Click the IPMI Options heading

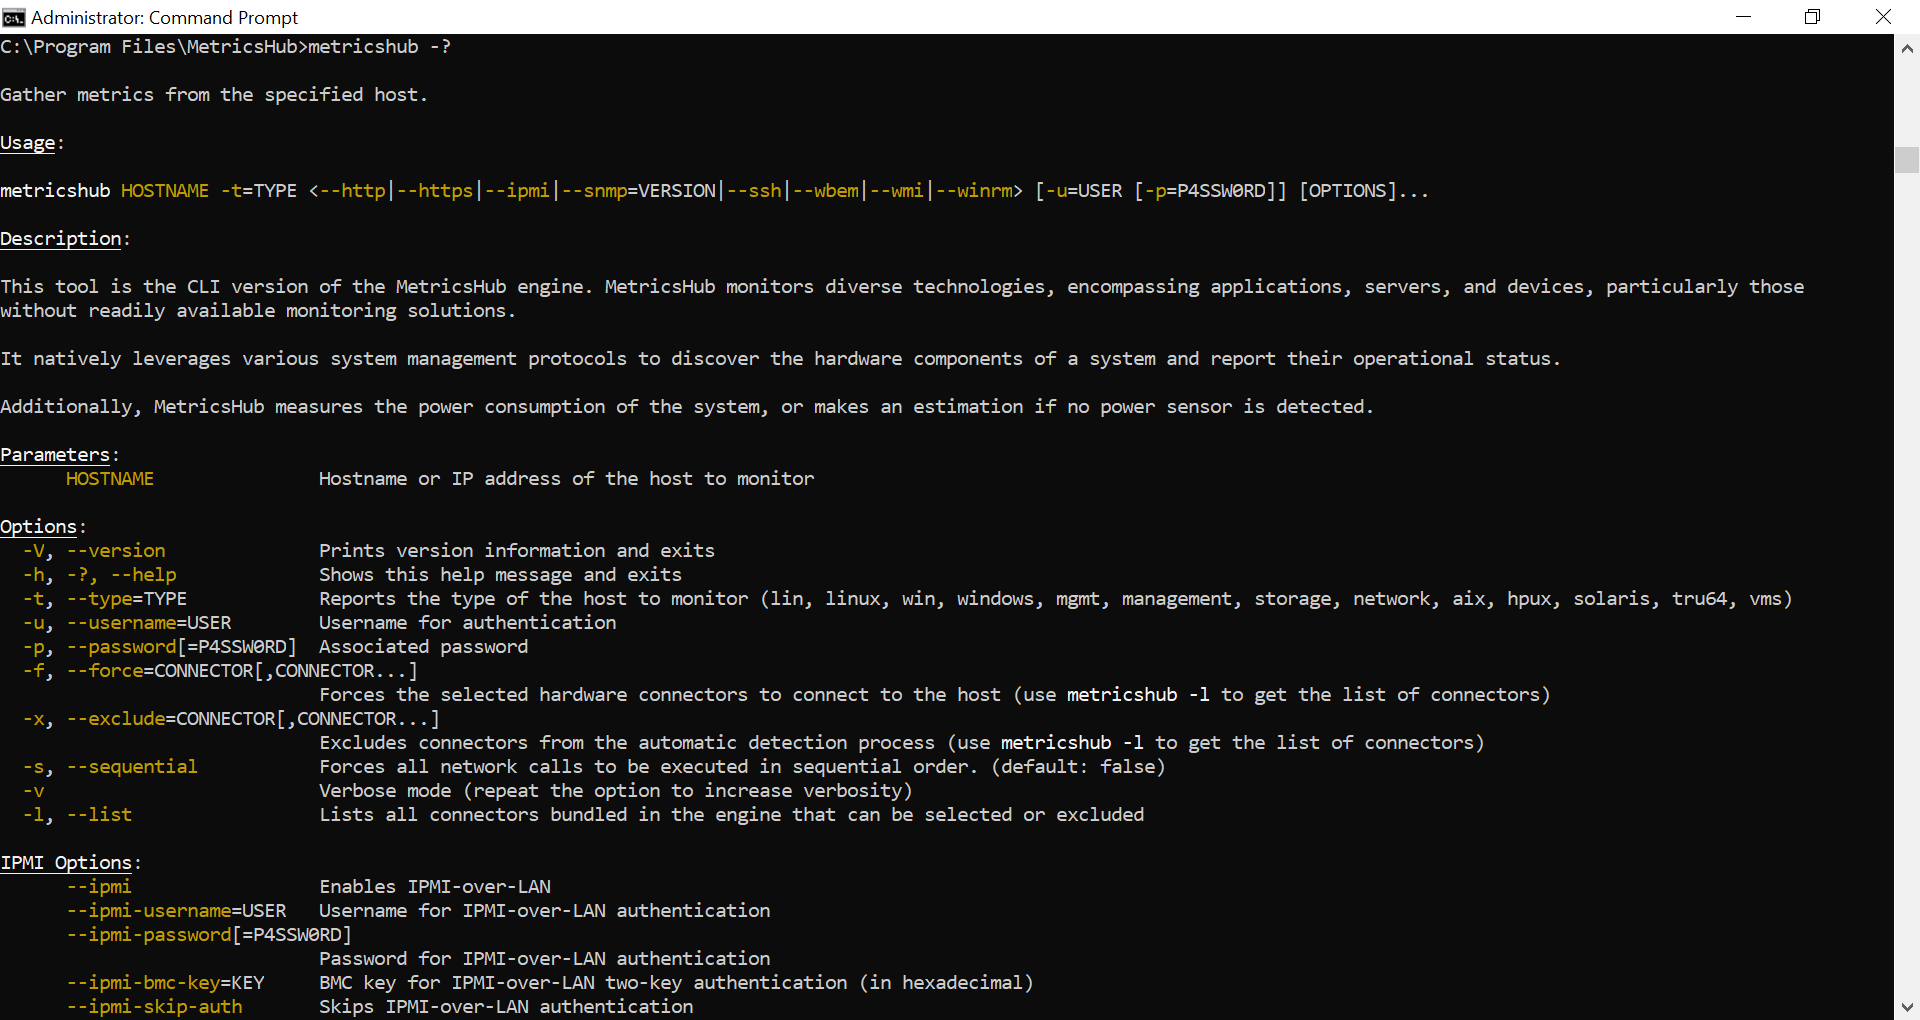(x=66, y=863)
